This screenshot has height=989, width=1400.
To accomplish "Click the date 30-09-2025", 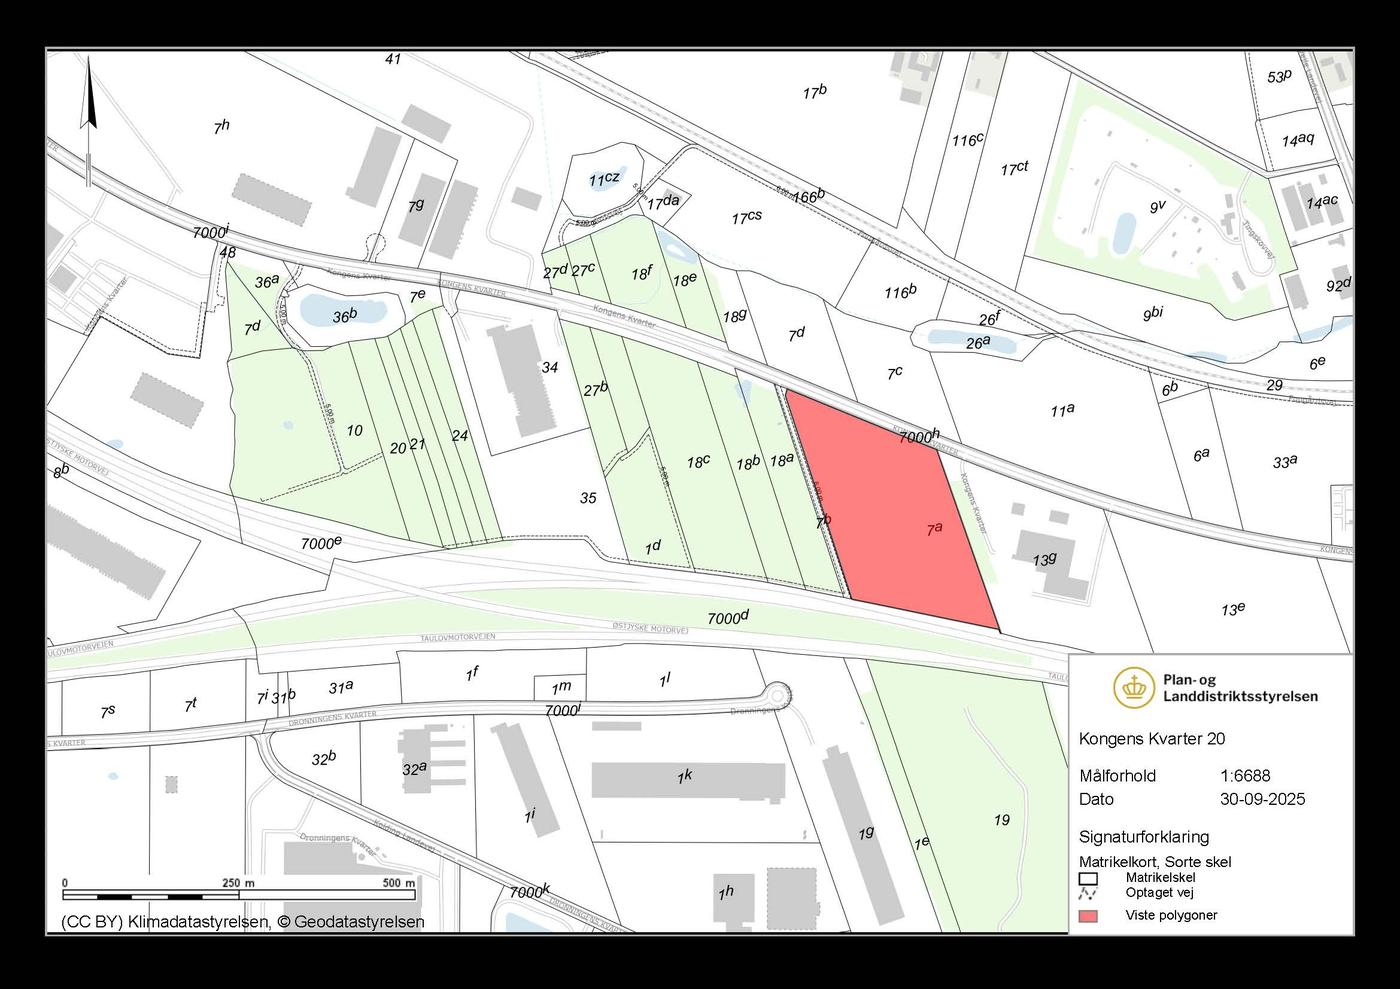I will (1262, 799).
